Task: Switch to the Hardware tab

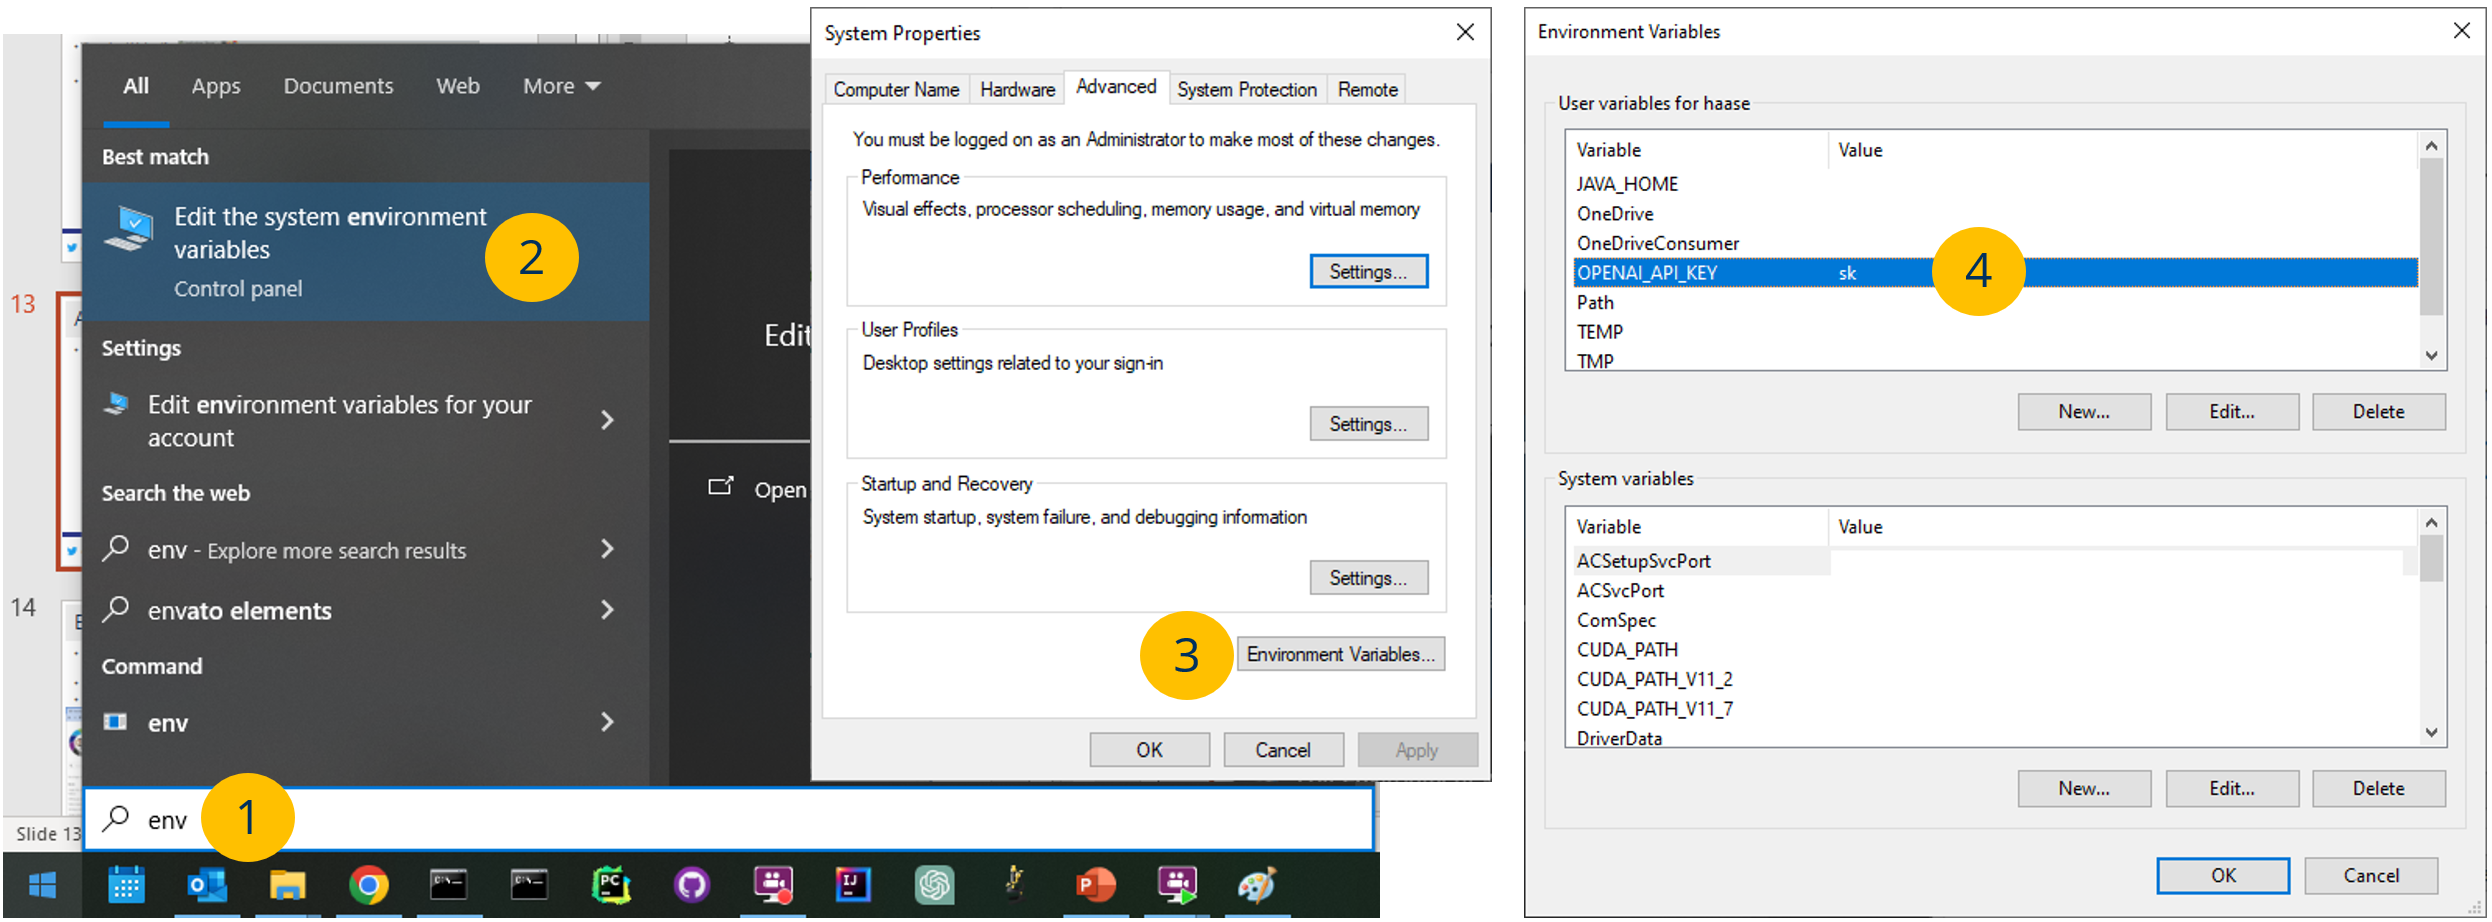Action: (x=1017, y=90)
